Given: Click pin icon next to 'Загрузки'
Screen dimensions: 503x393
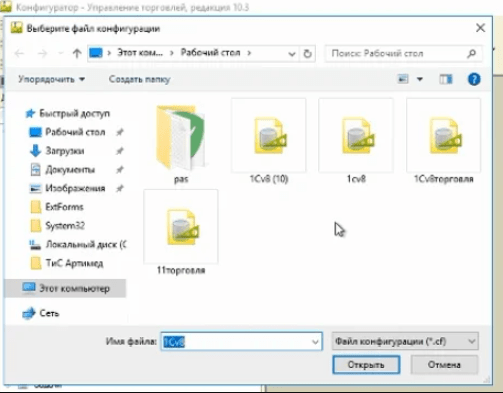Looking at the screenshot, I should 119,151.
